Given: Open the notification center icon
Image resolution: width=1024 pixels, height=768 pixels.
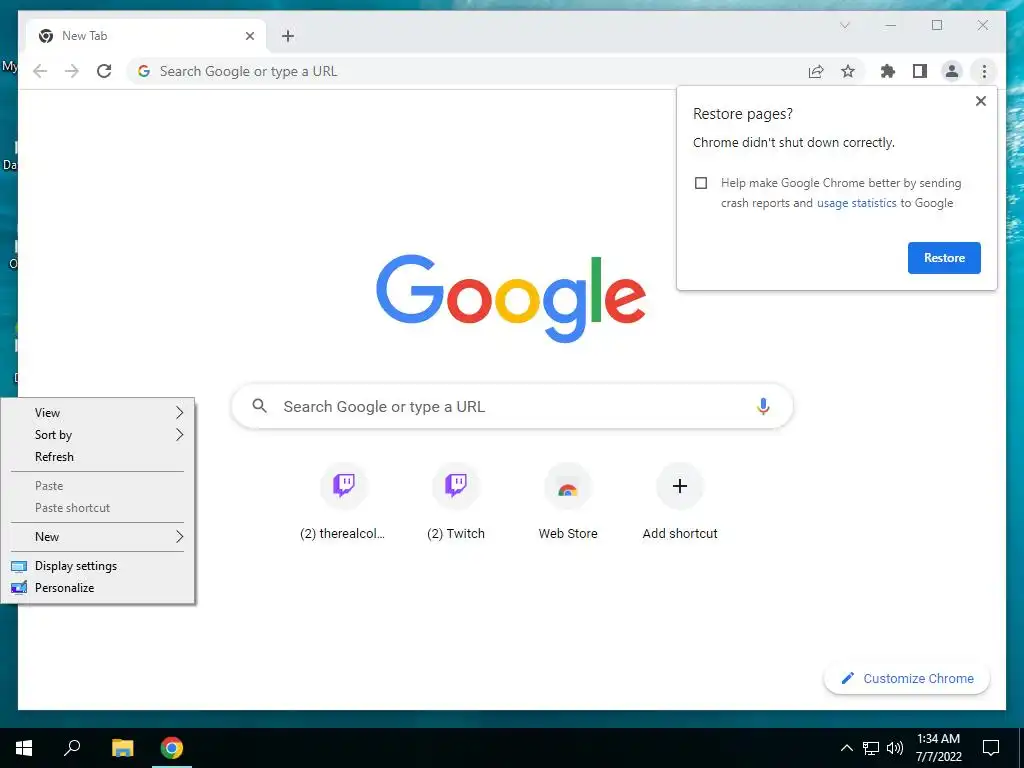Looking at the screenshot, I should [991, 748].
